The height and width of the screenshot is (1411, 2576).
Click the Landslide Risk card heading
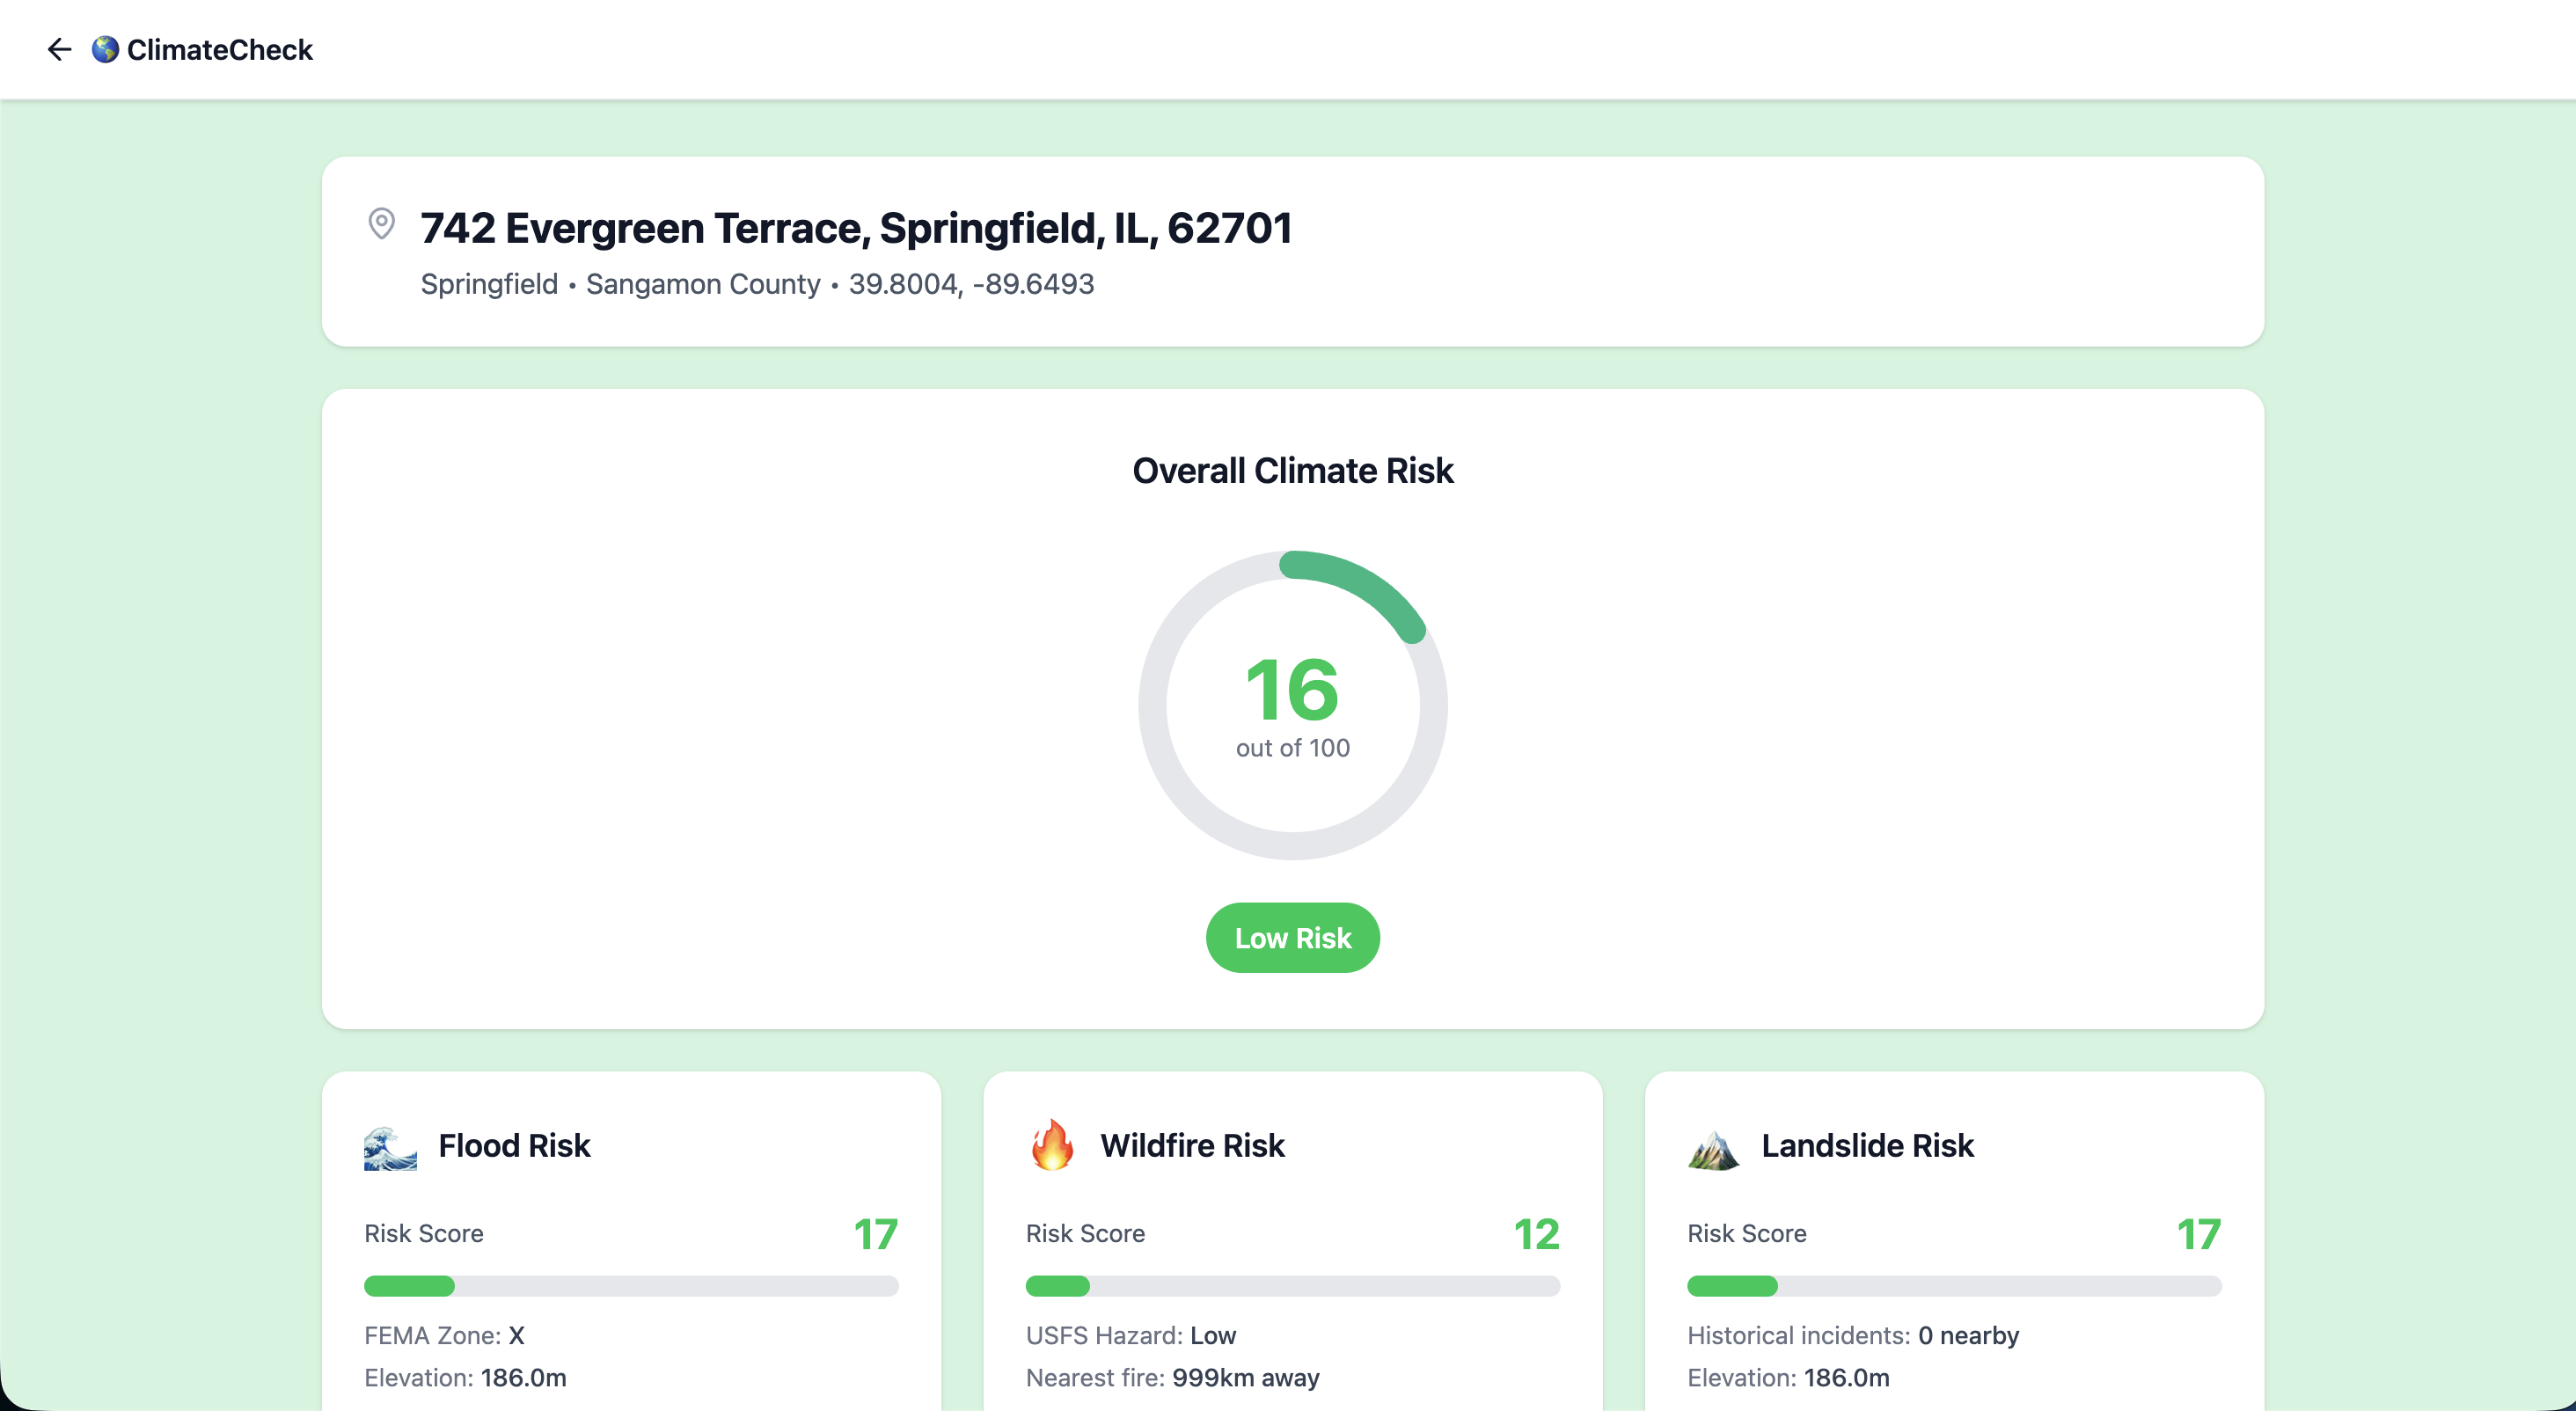[x=1867, y=1145]
